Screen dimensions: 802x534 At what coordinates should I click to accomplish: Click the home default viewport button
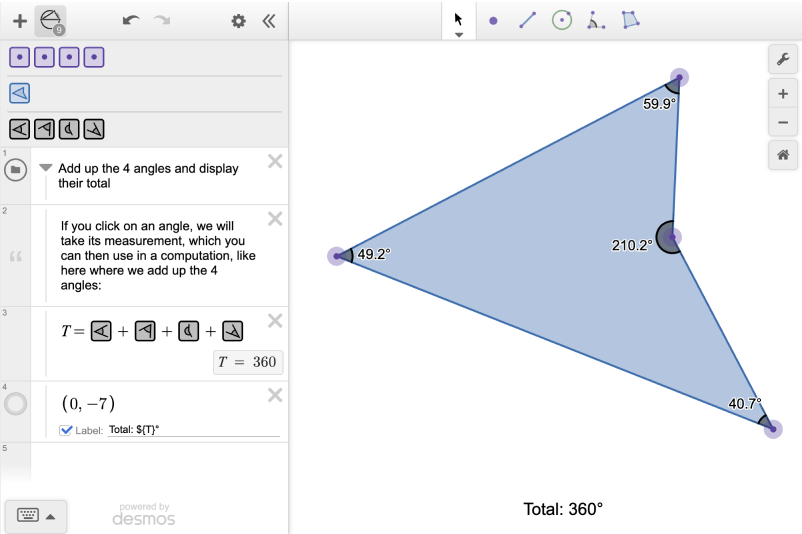(x=783, y=155)
